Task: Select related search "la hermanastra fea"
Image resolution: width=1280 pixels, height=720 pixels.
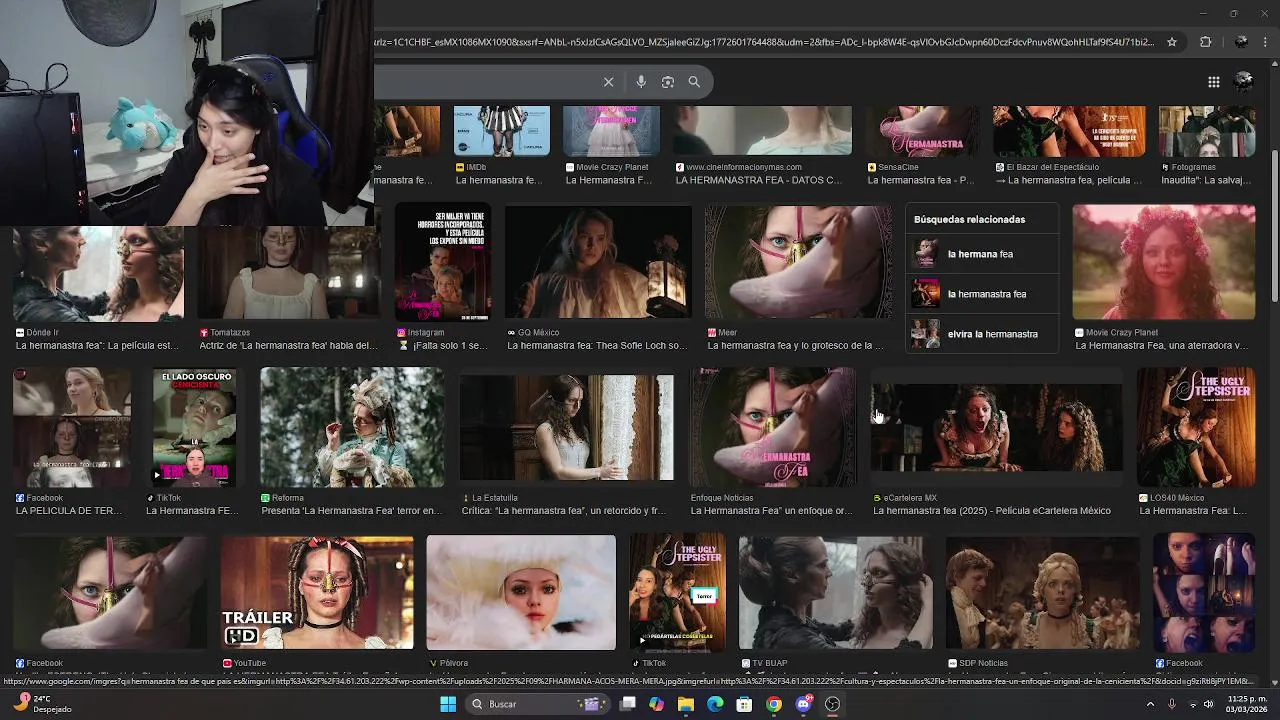Action: pos(981,294)
